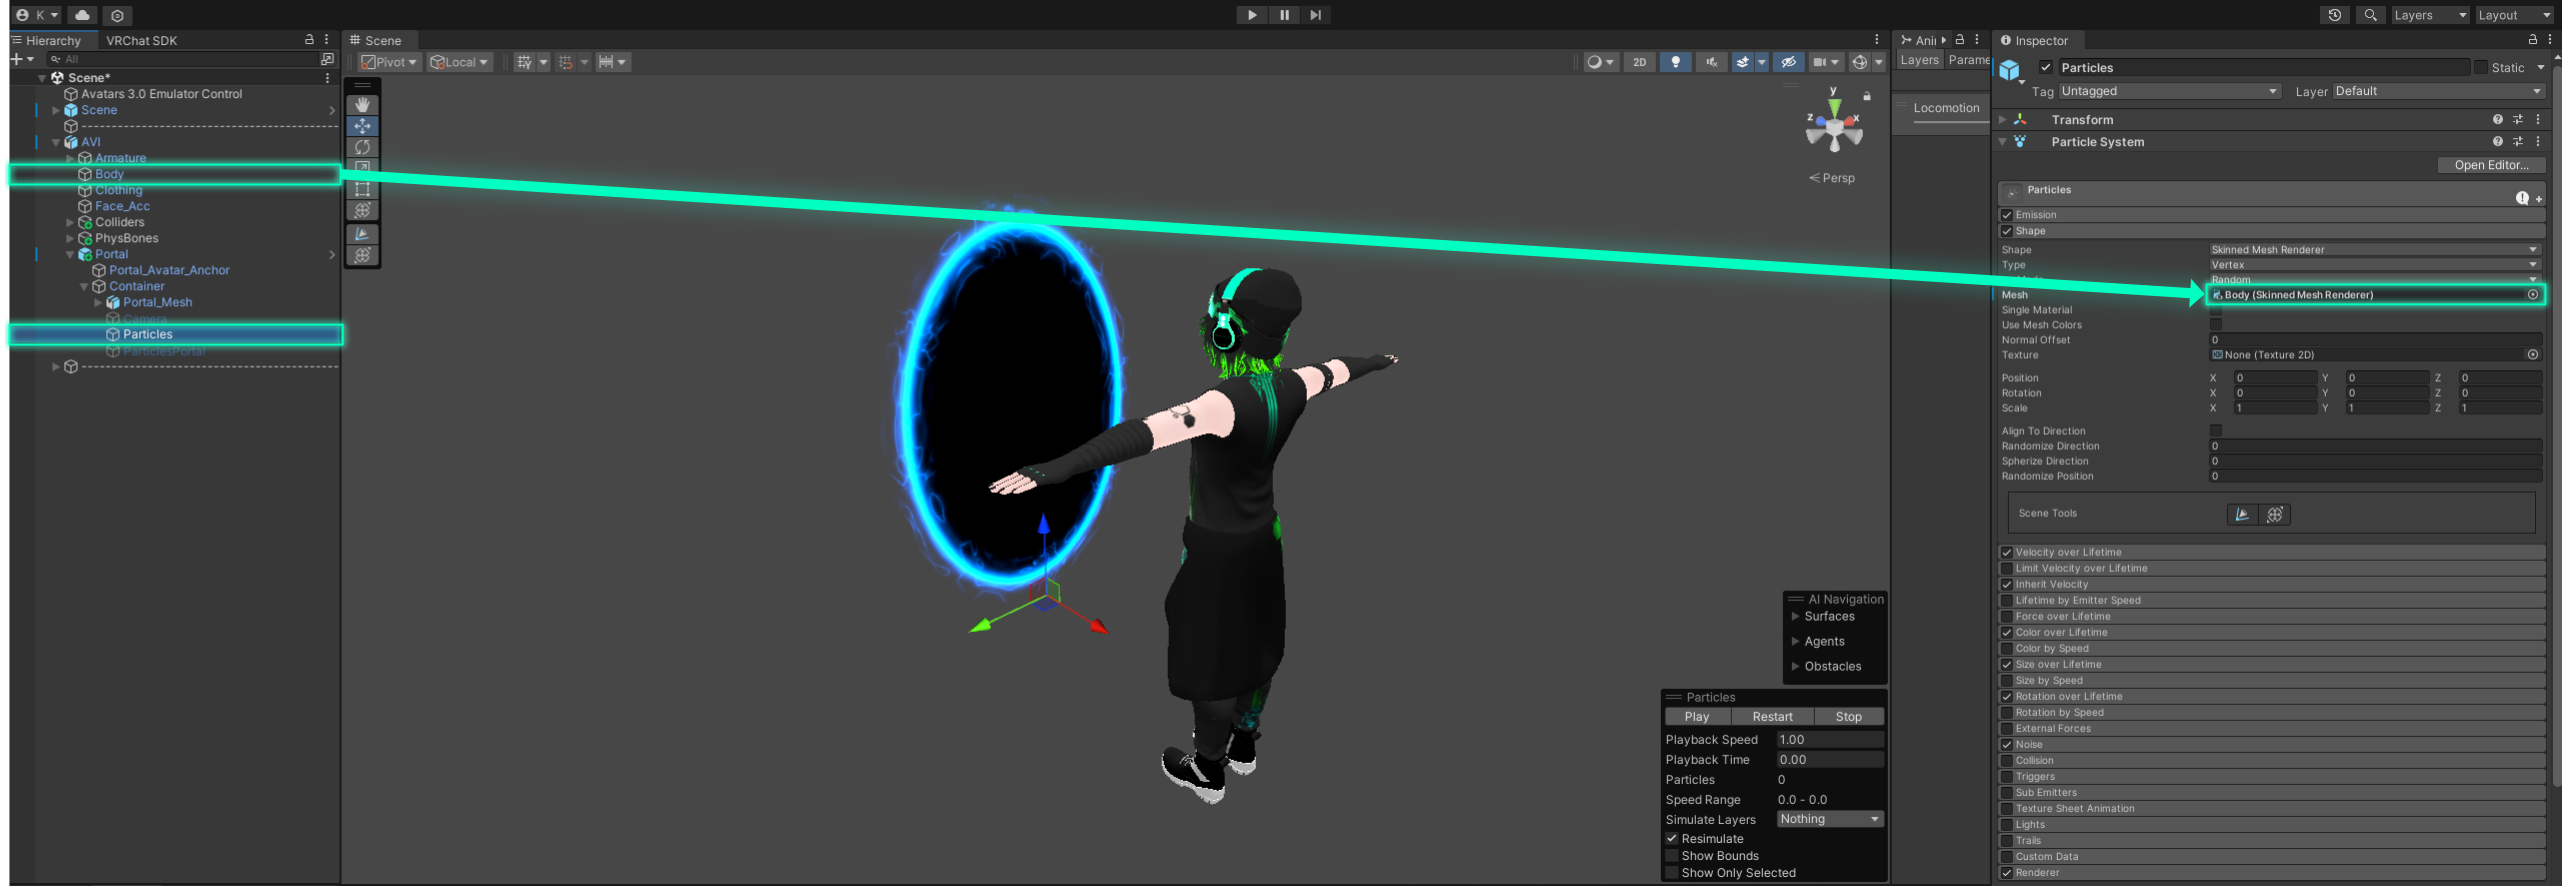The height and width of the screenshot is (886, 2562).
Task: Select the Move tool in Scene toolbar
Action: click(x=362, y=126)
